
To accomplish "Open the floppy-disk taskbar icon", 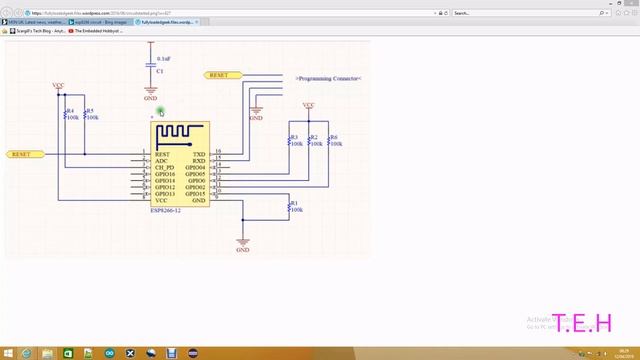I will [172, 353].
